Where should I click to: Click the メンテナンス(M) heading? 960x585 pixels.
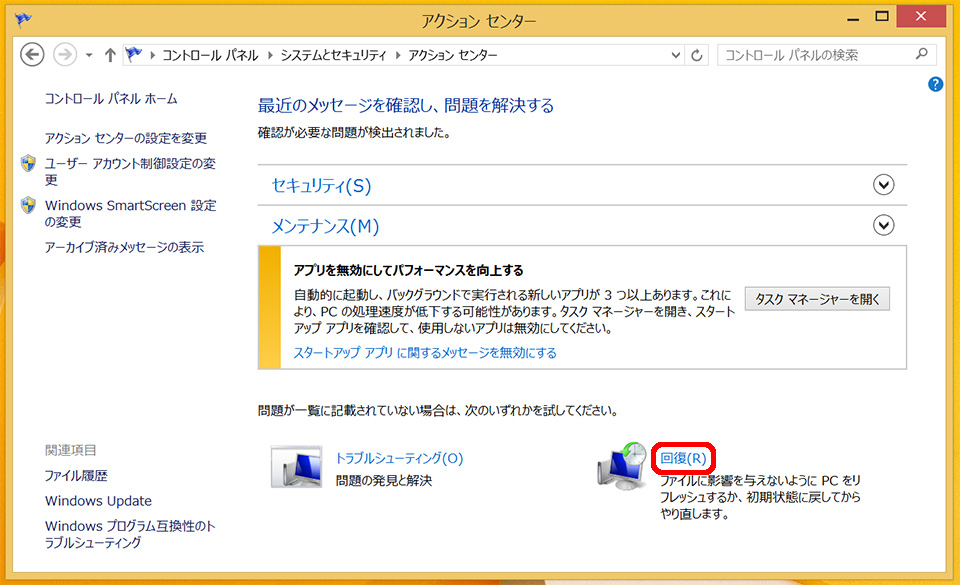click(x=325, y=226)
